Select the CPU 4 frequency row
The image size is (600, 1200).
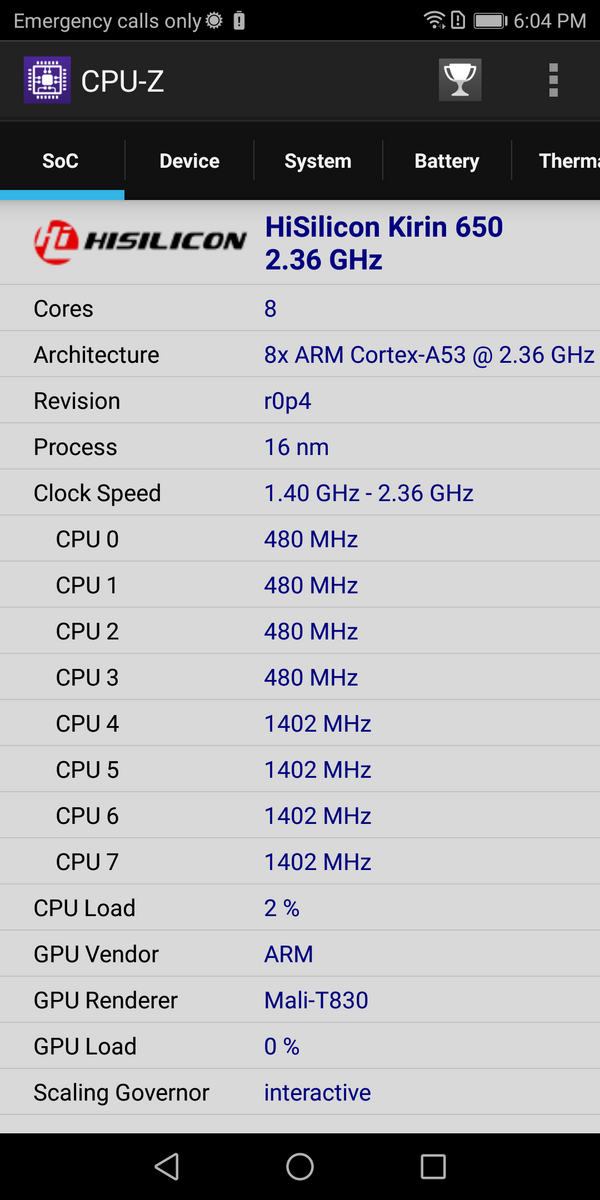point(300,724)
